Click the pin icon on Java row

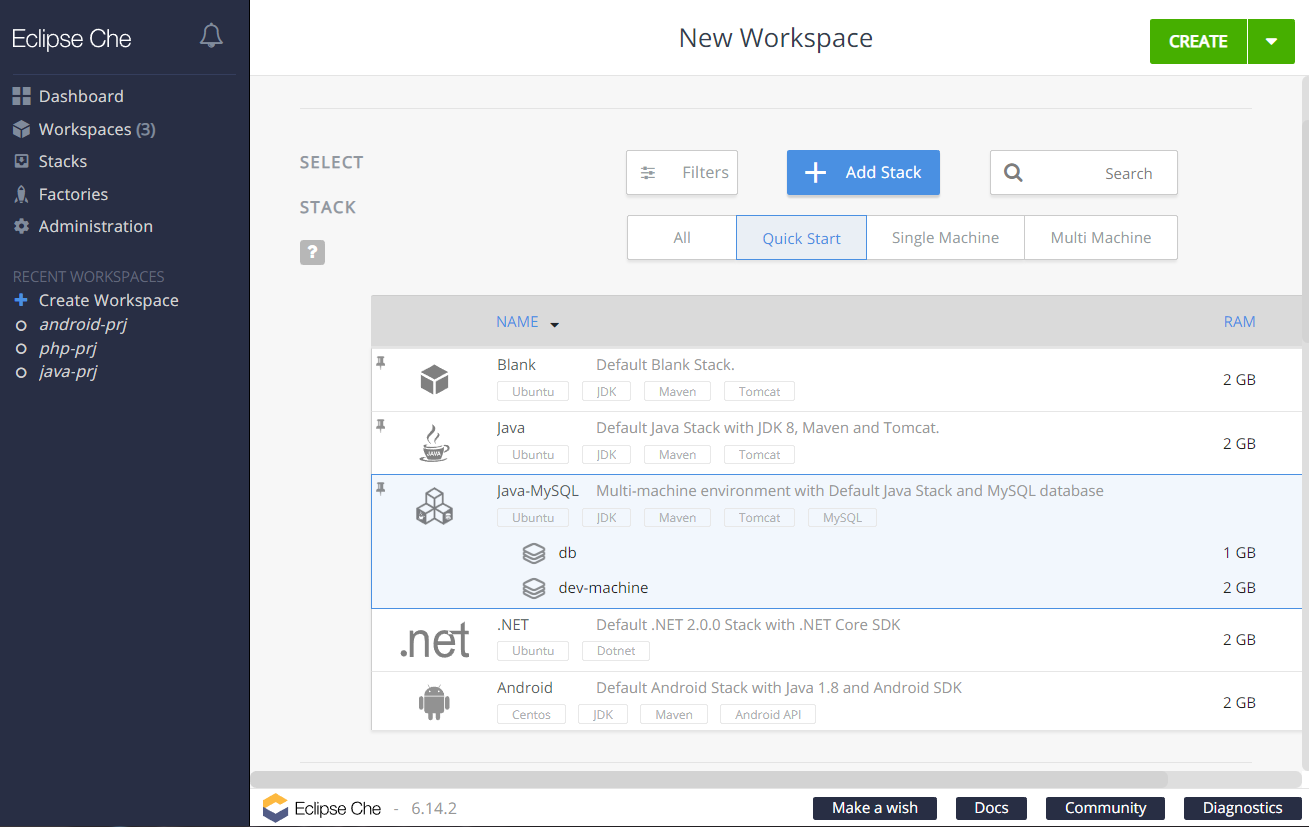[x=380, y=425]
